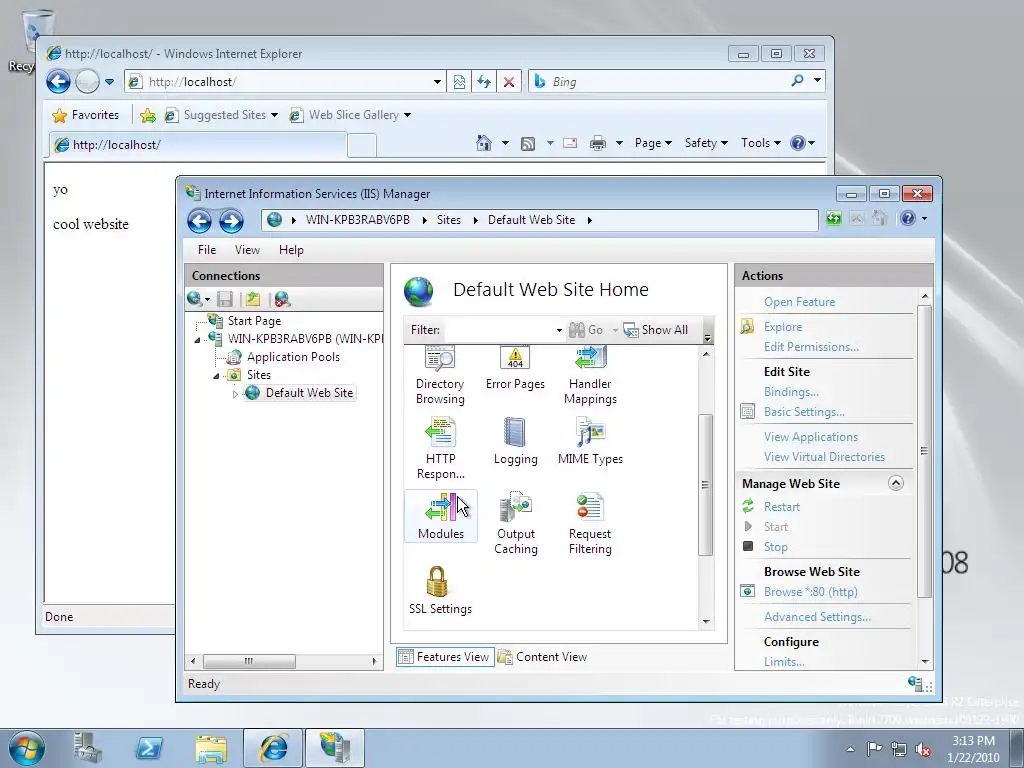Click Delete Connection icon in Connections toolbar
This screenshot has width=1024, height=768.
282,299
